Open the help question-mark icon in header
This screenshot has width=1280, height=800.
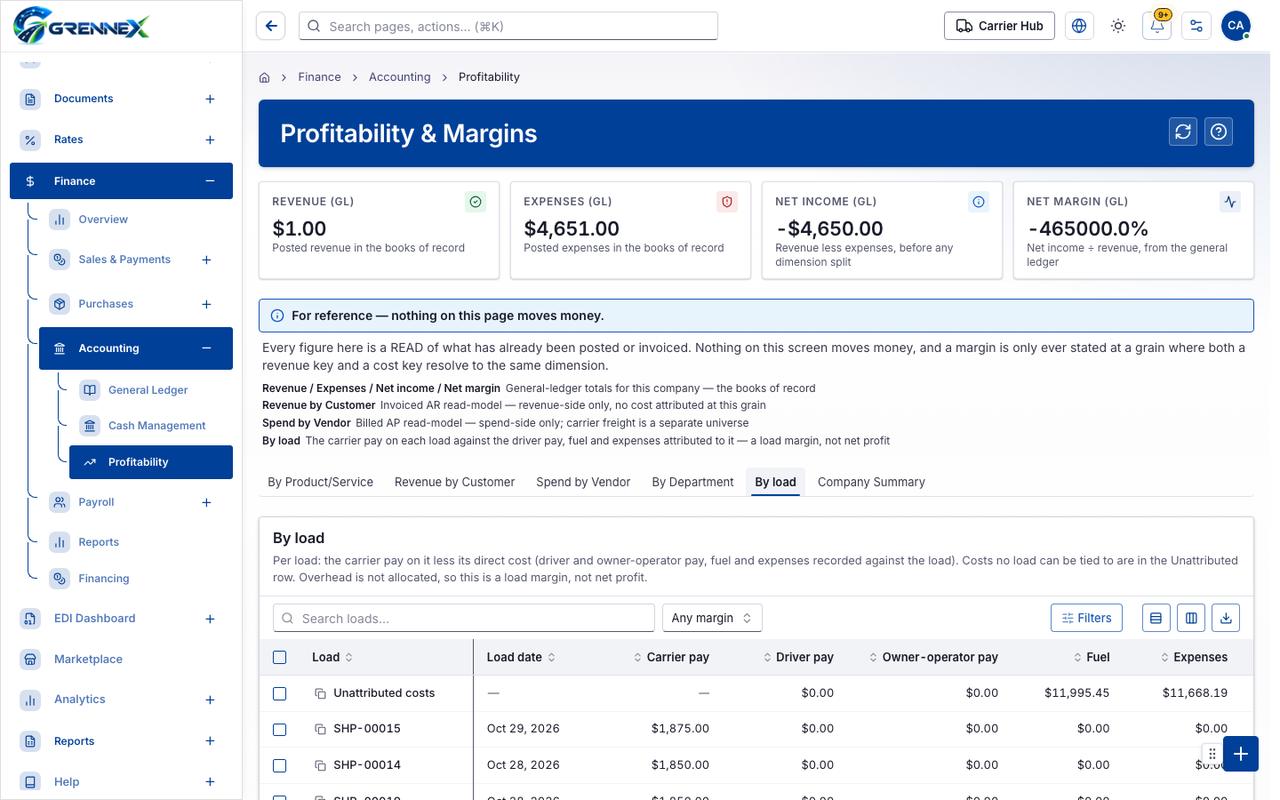(x=1218, y=132)
